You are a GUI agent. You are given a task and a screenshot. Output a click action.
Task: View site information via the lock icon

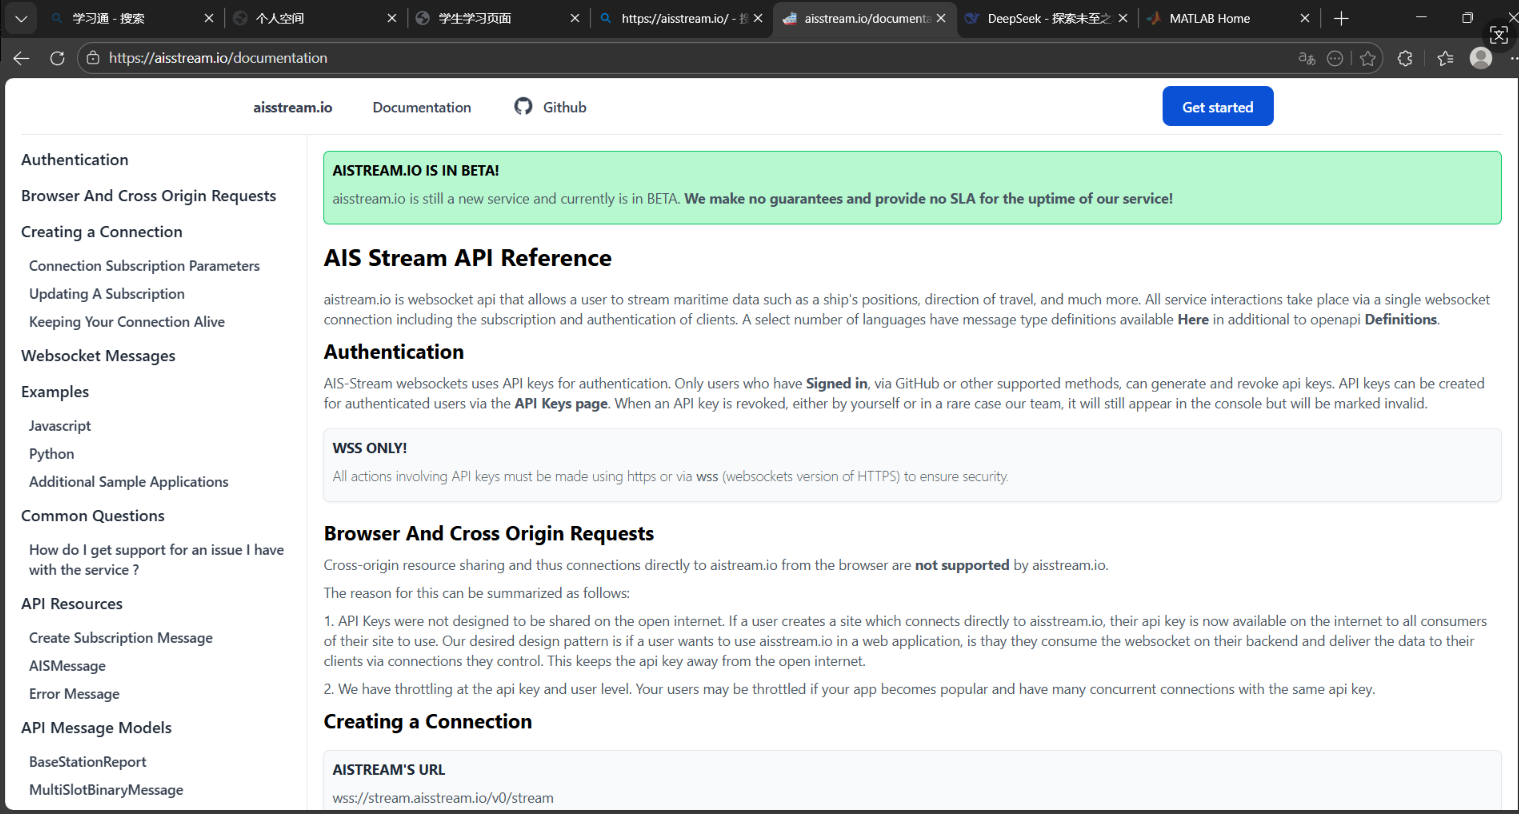(x=93, y=58)
